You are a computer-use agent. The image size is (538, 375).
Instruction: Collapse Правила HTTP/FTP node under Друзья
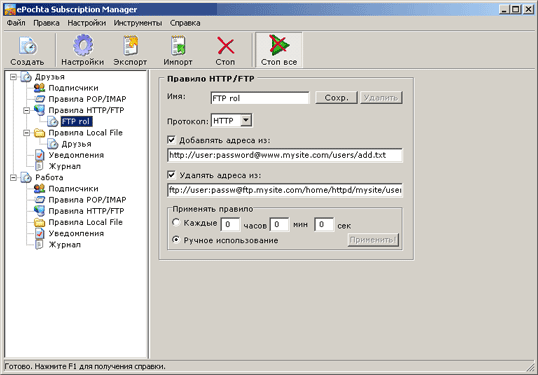[x=26, y=110]
